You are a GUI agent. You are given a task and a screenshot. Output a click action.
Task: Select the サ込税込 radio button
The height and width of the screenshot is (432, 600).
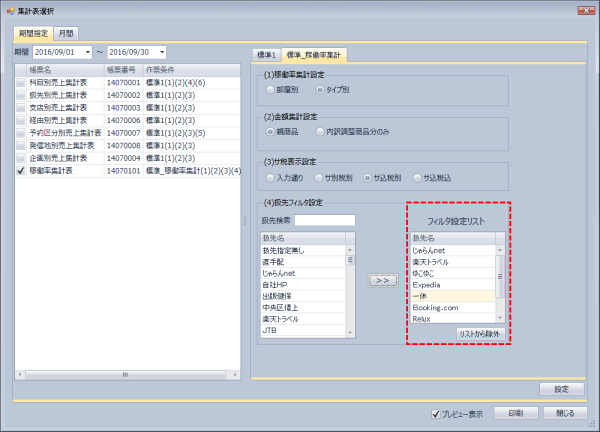[x=417, y=178]
